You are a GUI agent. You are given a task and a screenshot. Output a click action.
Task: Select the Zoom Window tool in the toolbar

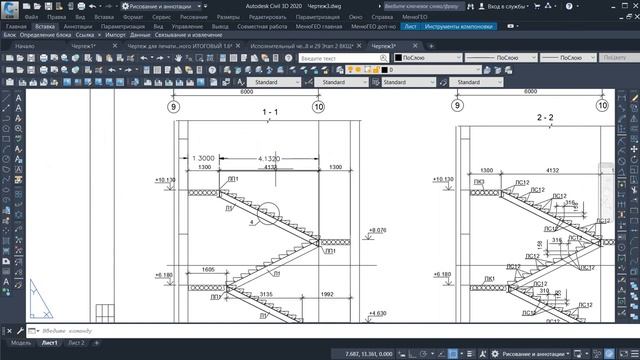[x=199, y=58]
